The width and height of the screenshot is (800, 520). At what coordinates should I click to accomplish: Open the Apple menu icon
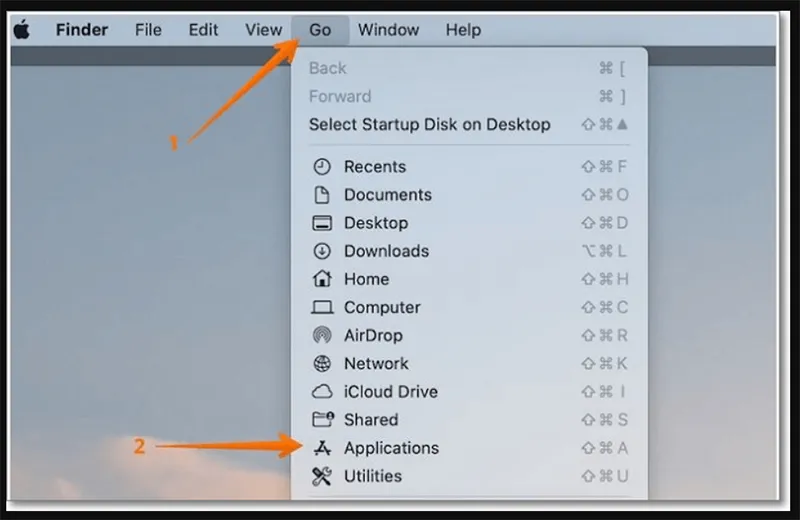[21, 30]
